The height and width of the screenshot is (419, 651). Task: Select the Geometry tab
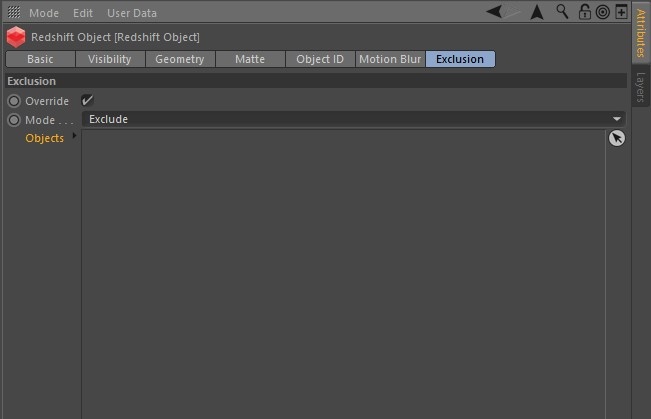180,59
